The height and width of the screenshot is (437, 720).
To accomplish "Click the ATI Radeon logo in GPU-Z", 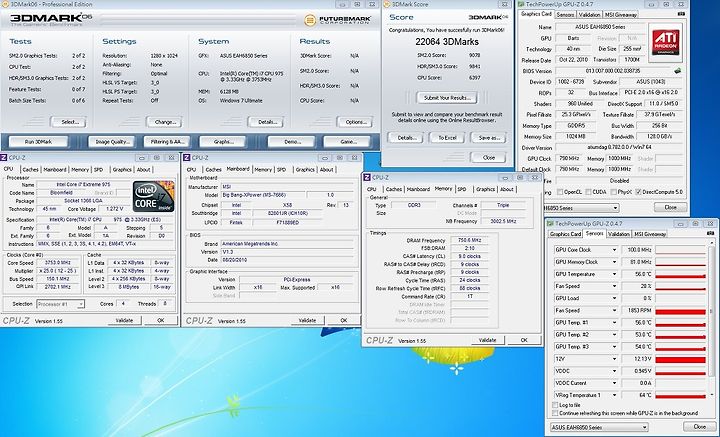I will pos(665,42).
